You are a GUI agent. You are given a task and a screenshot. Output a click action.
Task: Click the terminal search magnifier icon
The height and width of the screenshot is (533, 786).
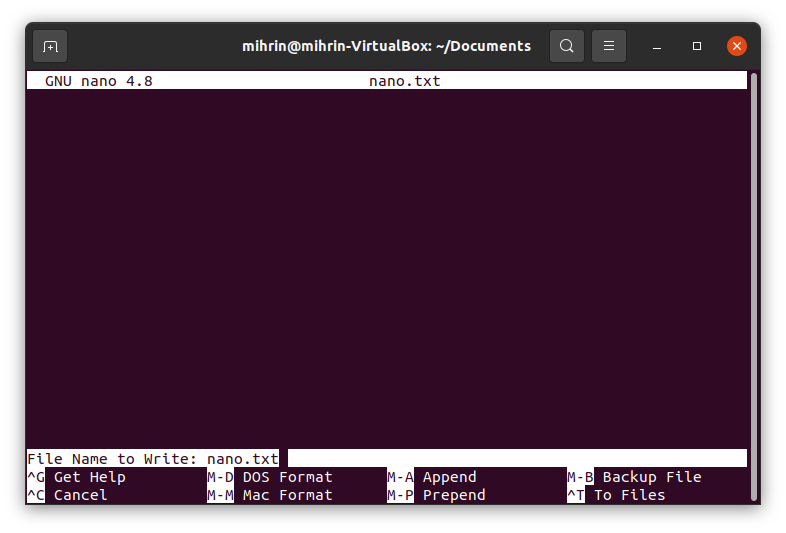(567, 46)
